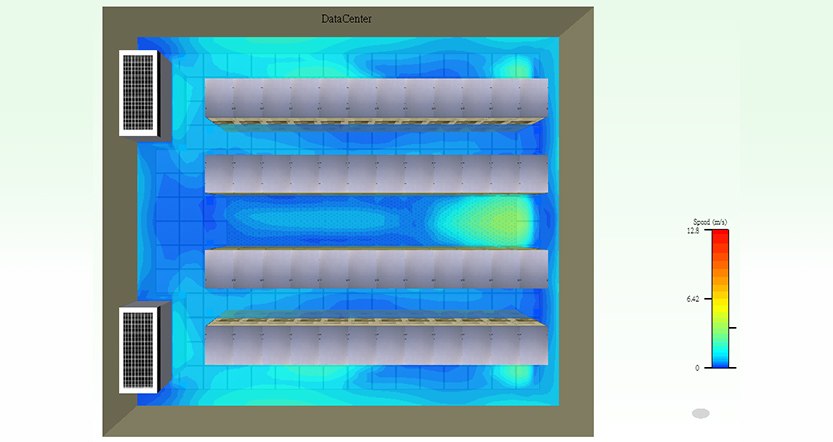Screen dimensions: 833x442
Task: Click the second server rack row
Action: point(376,174)
